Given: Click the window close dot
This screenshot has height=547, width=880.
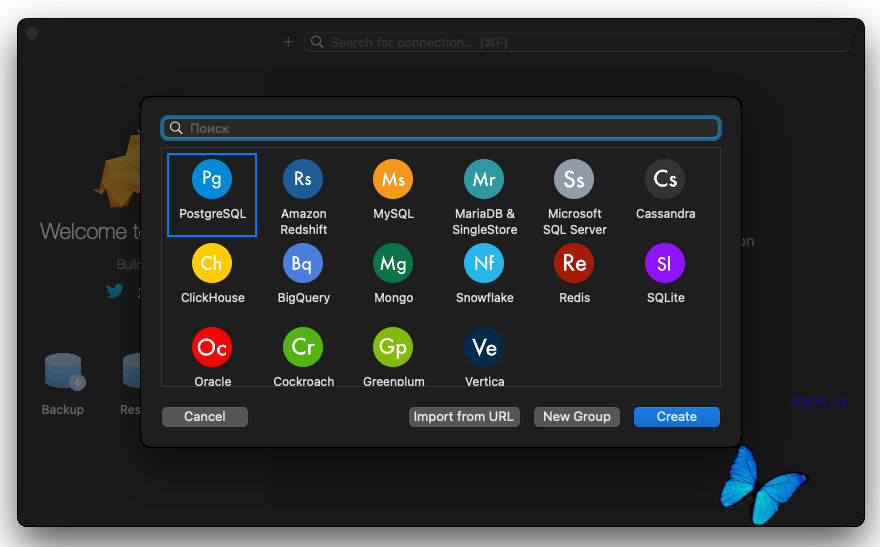Looking at the screenshot, I should click(x=32, y=33).
